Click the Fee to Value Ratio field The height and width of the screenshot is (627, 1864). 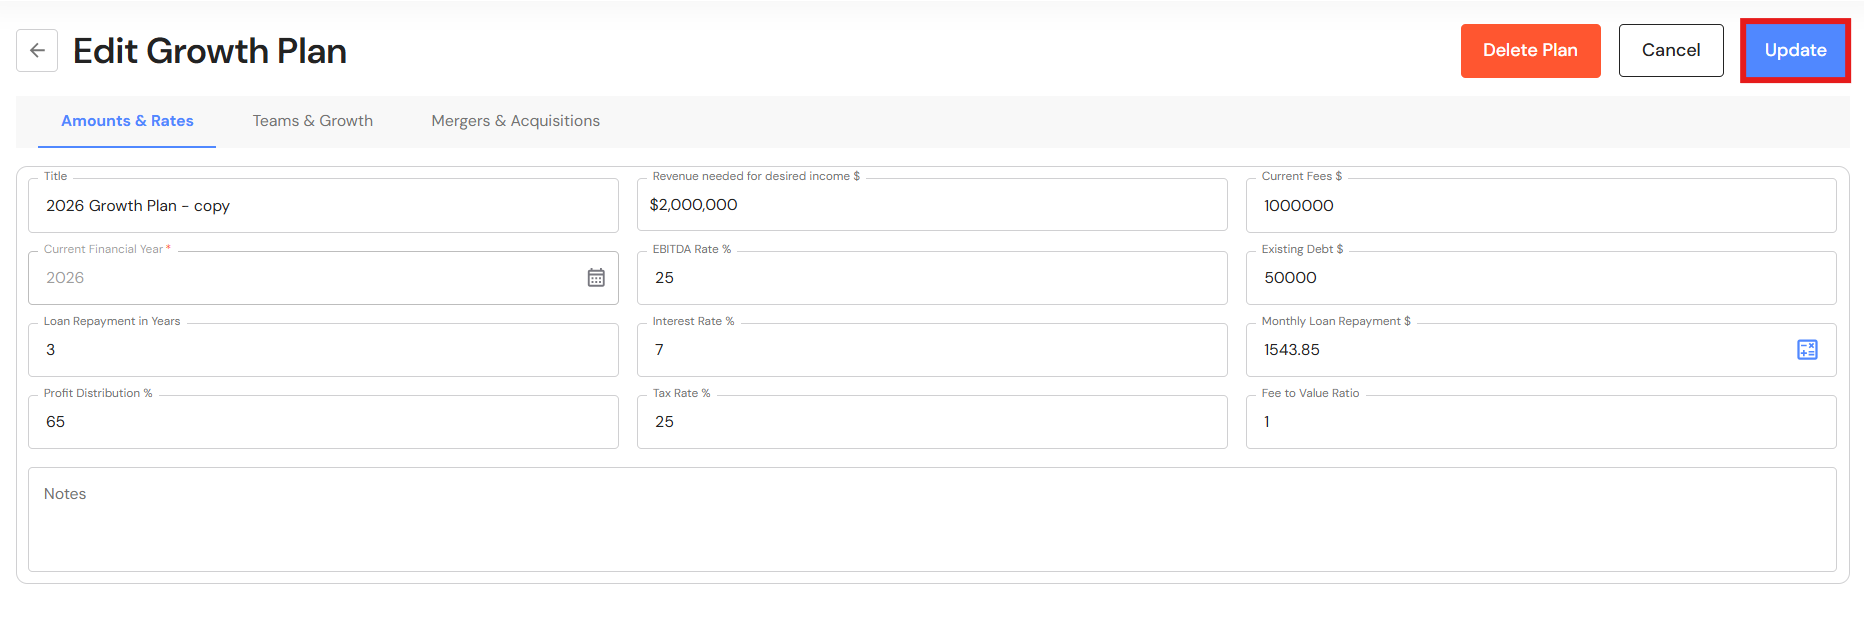tap(1540, 422)
